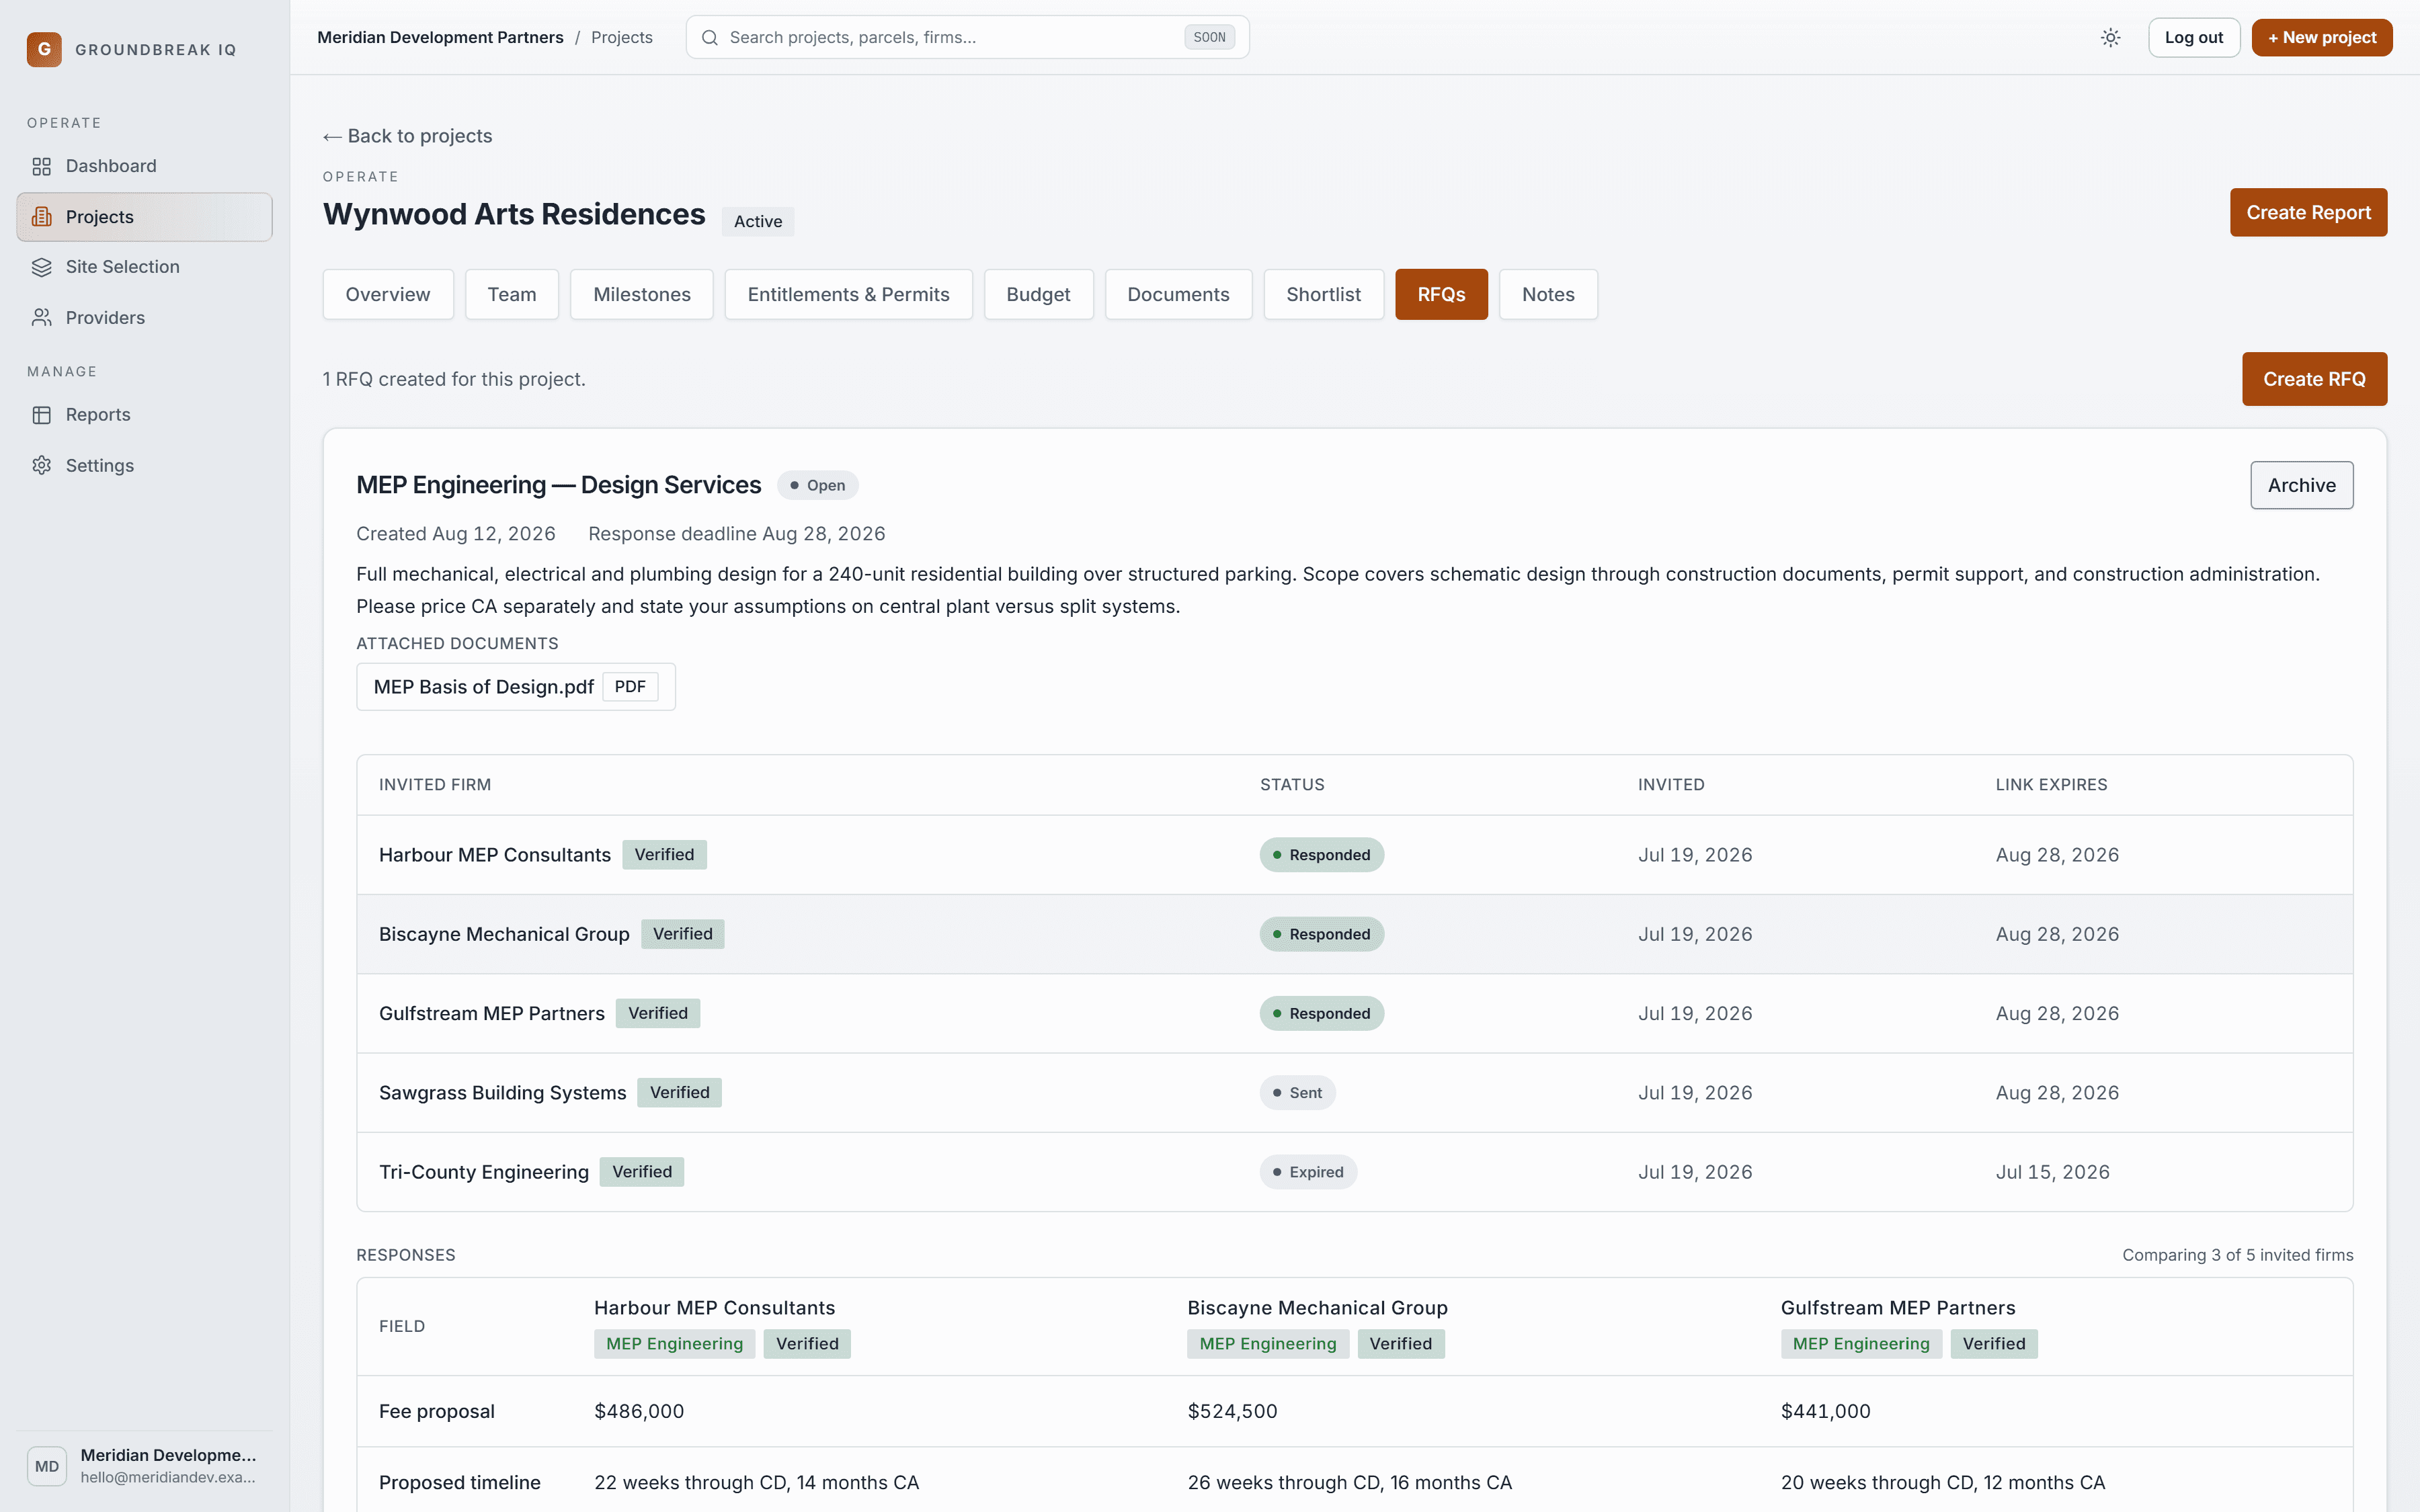The image size is (2420, 1512).
Task: Open Dashboard from the sidebar
Action: click(144, 166)
